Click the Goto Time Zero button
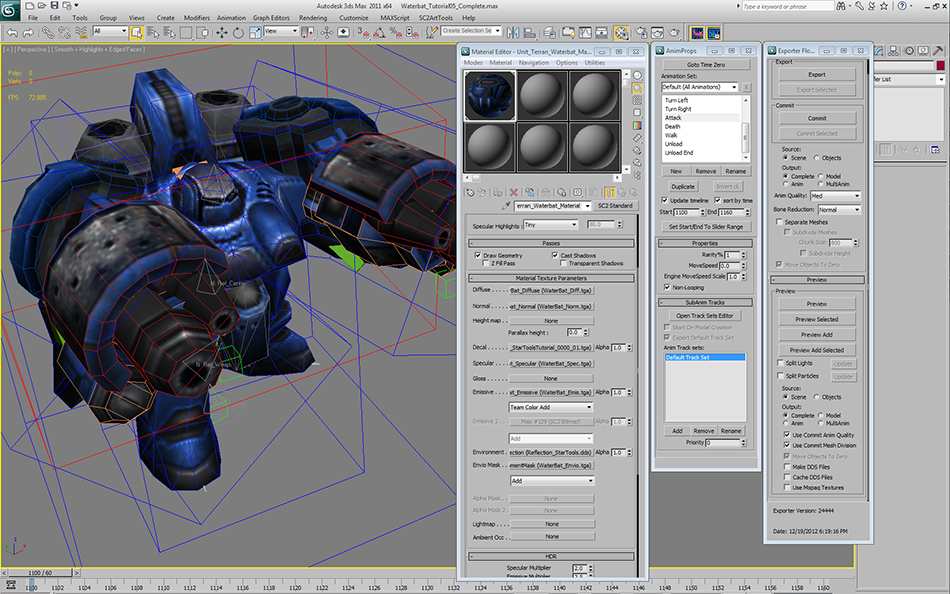The height and width of the screenshot is (594, 950). (705, 64)
